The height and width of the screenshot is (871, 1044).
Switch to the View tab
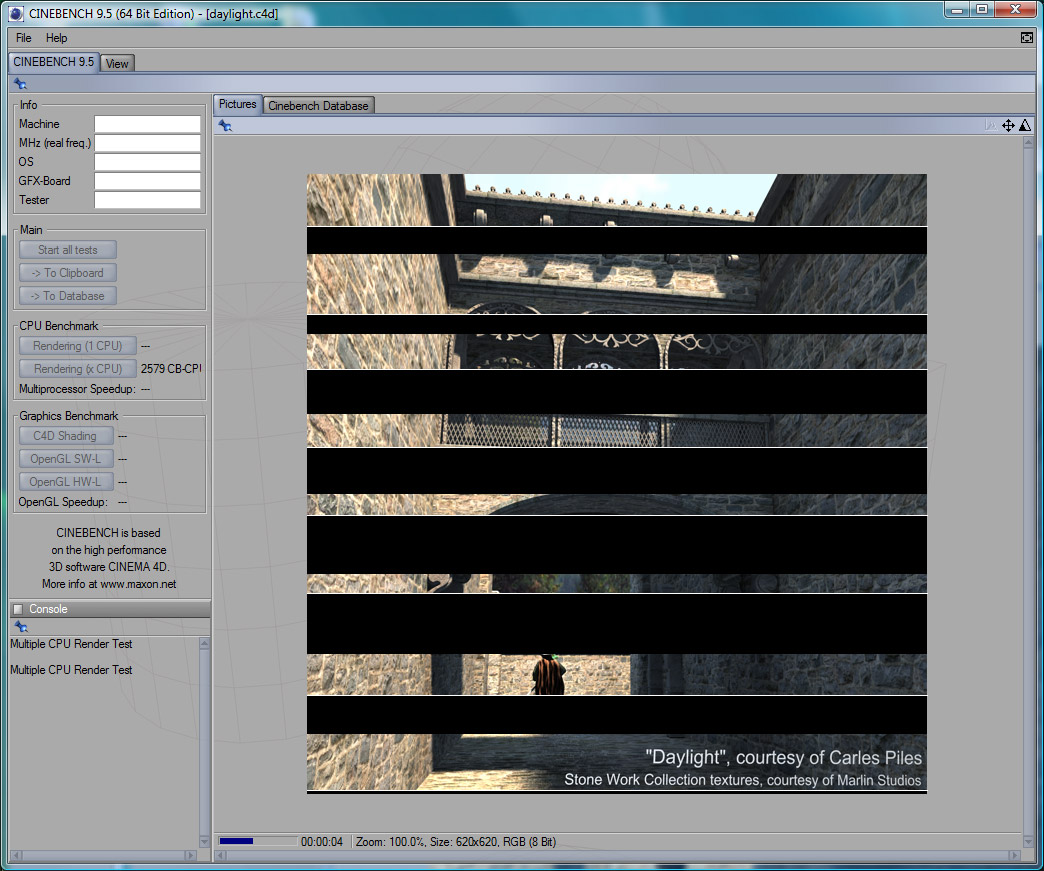117,63
